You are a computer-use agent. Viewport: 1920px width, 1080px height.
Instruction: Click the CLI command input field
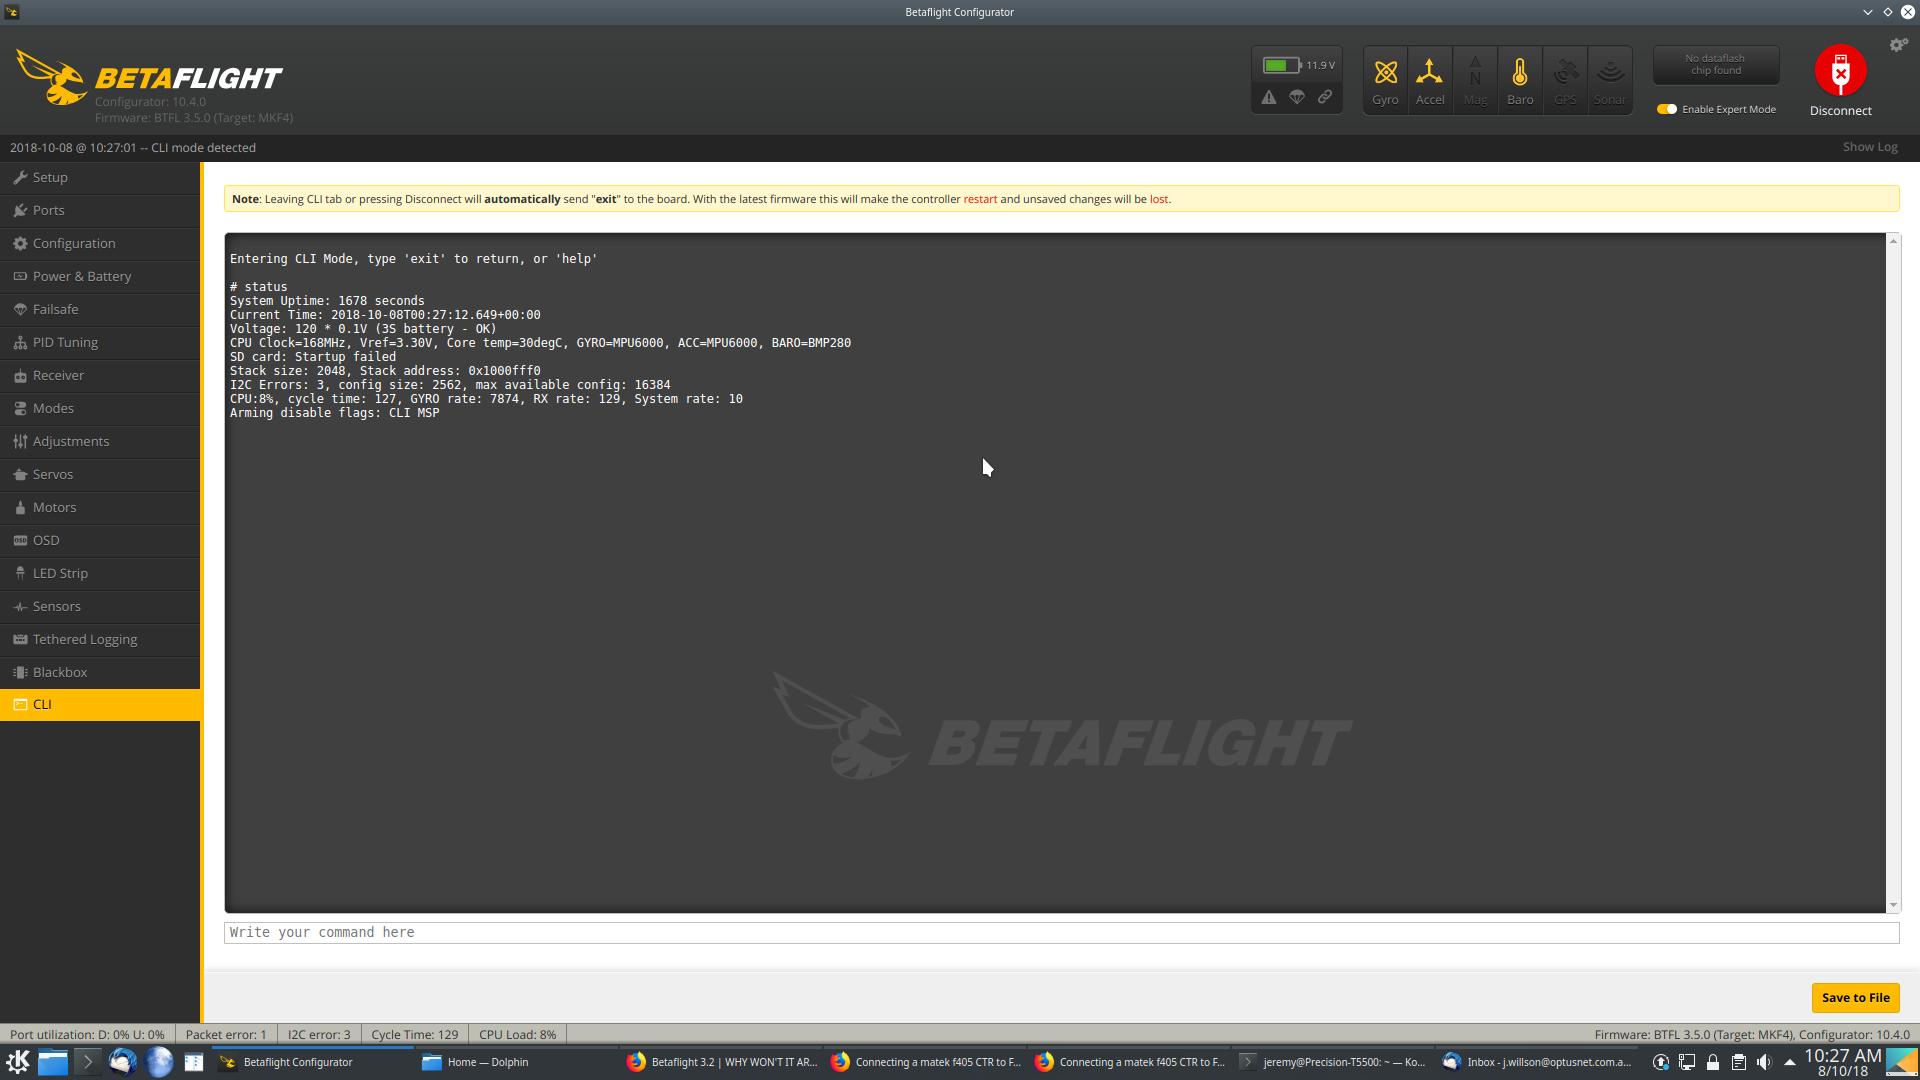[x=1061, y=932]
